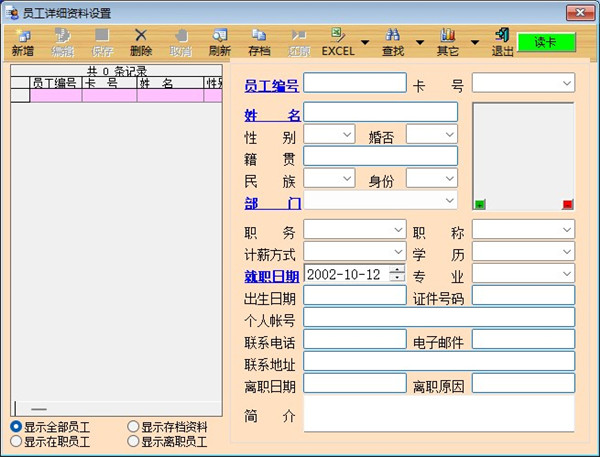600x457 pixels.
Task: Click the 部门 link label
Action: click(272, 203)
